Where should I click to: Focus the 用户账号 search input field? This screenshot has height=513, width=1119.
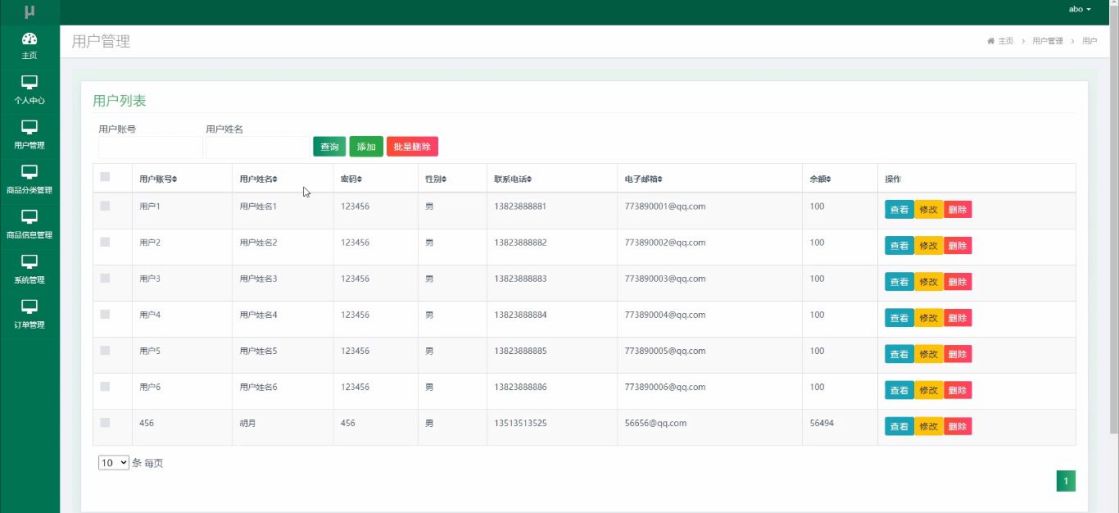(x=151, y=148)
